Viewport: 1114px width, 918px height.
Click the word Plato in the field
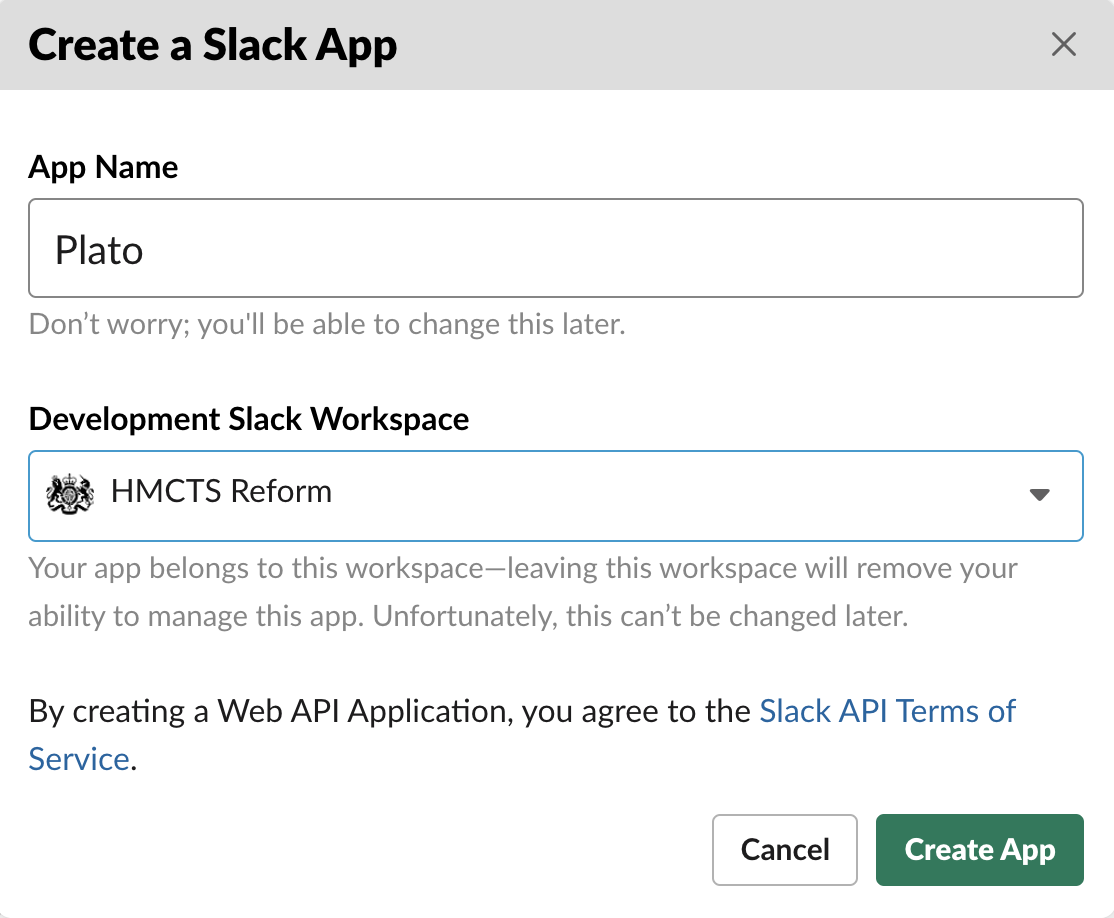99,250
